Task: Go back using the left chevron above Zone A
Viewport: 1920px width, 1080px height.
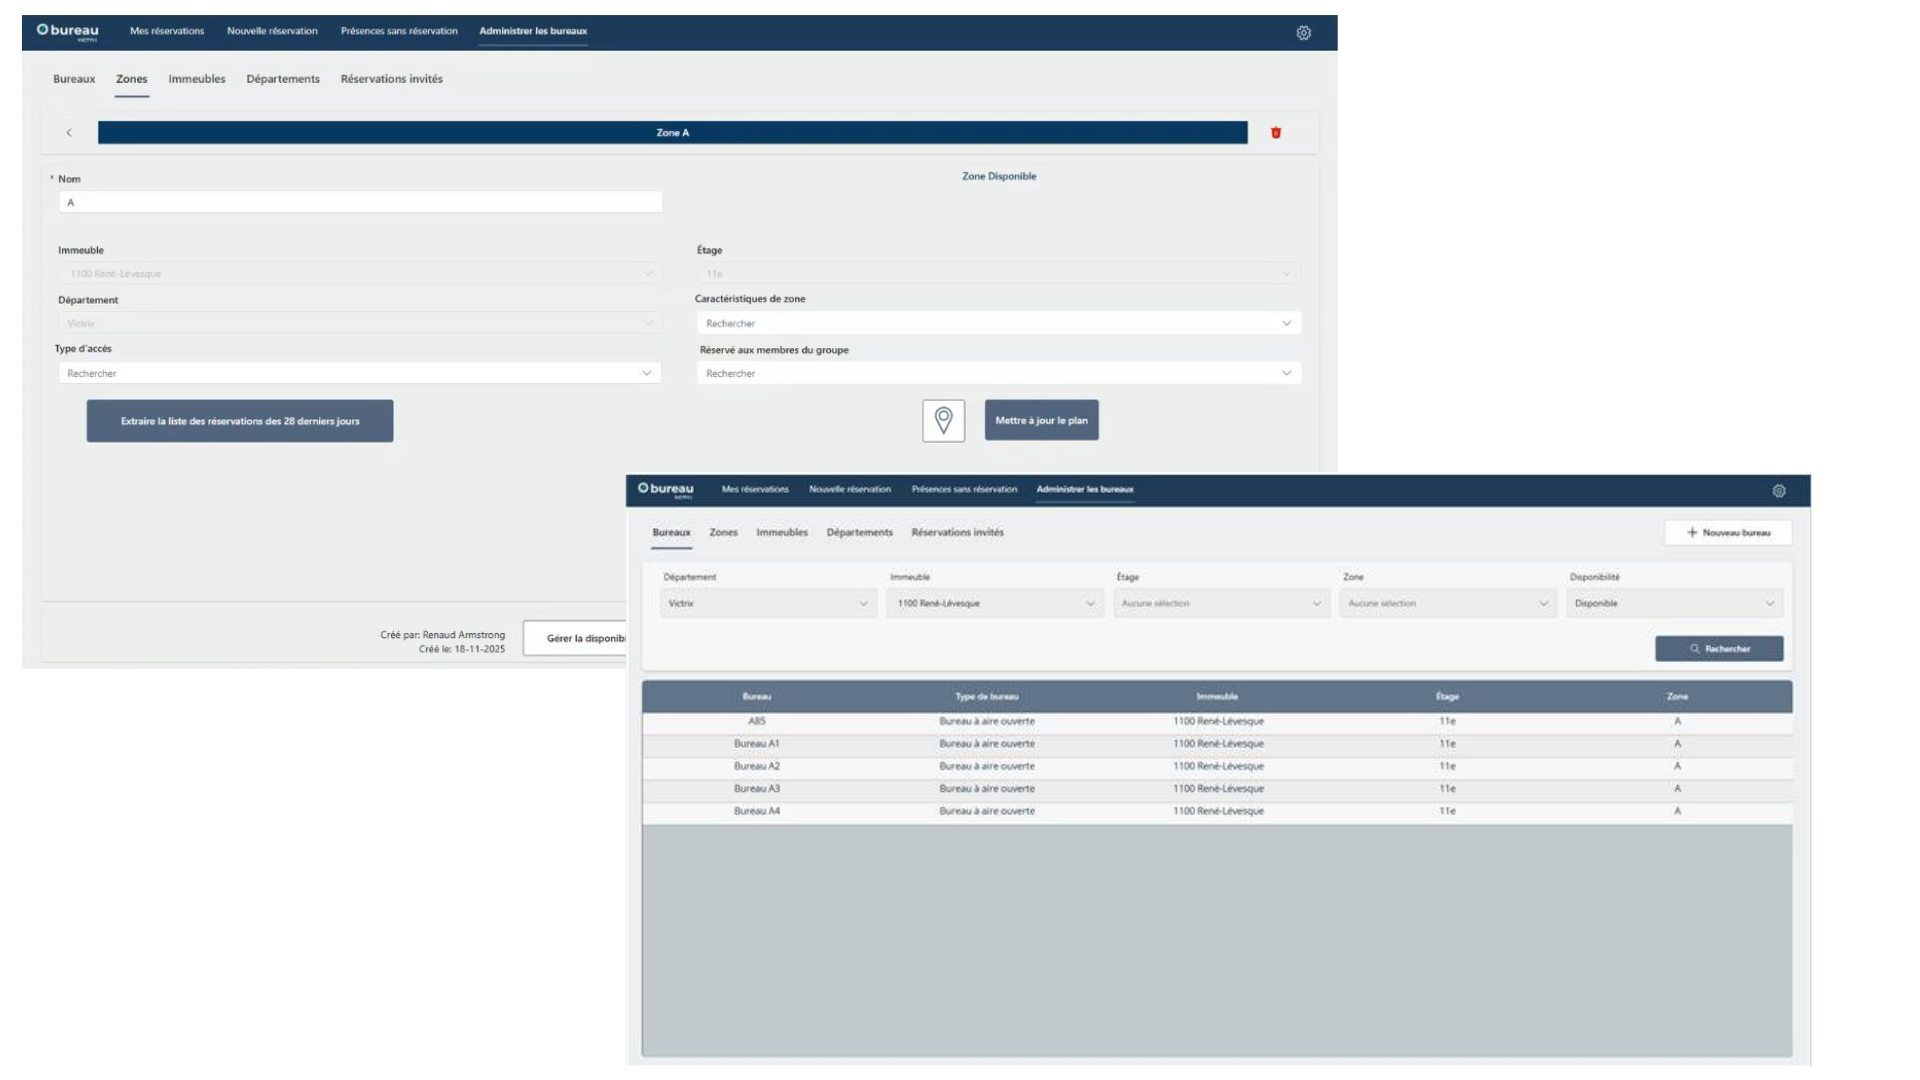Action: tap(69, 132)
